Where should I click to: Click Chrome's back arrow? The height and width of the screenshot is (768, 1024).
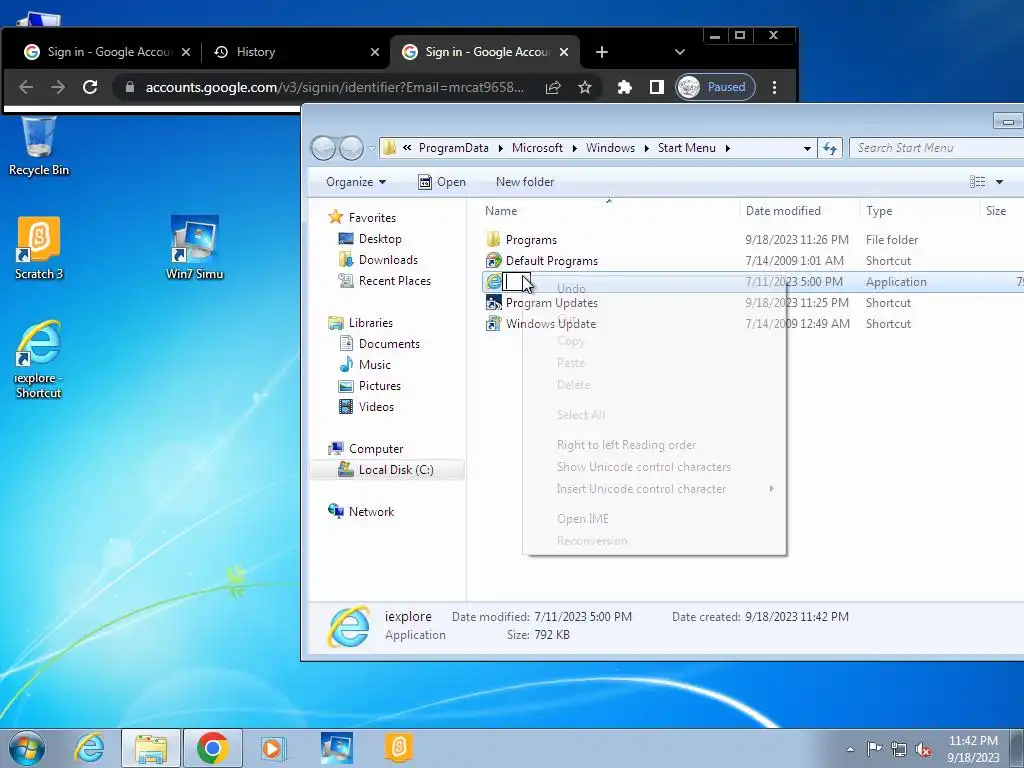pyautogui.click(x=26, y=87)
